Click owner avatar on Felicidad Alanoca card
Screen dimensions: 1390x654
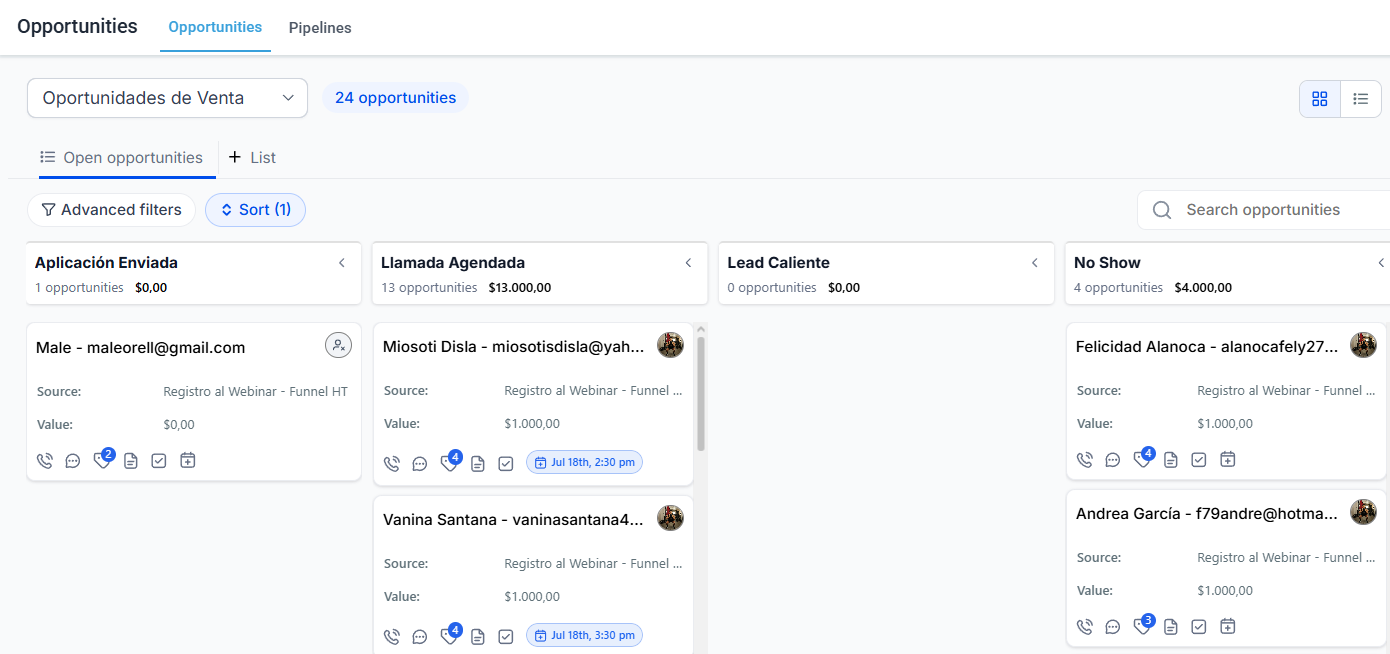click(1363, 345)
